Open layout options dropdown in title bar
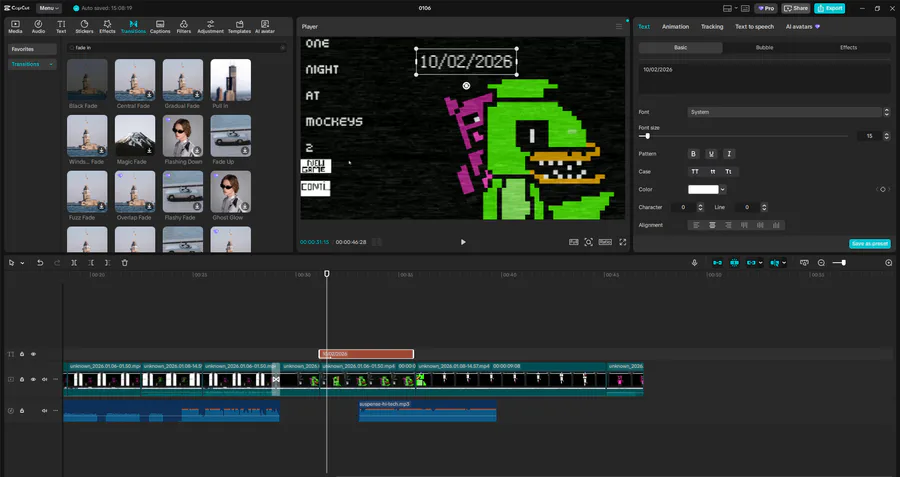 click(x=728, y=8)
